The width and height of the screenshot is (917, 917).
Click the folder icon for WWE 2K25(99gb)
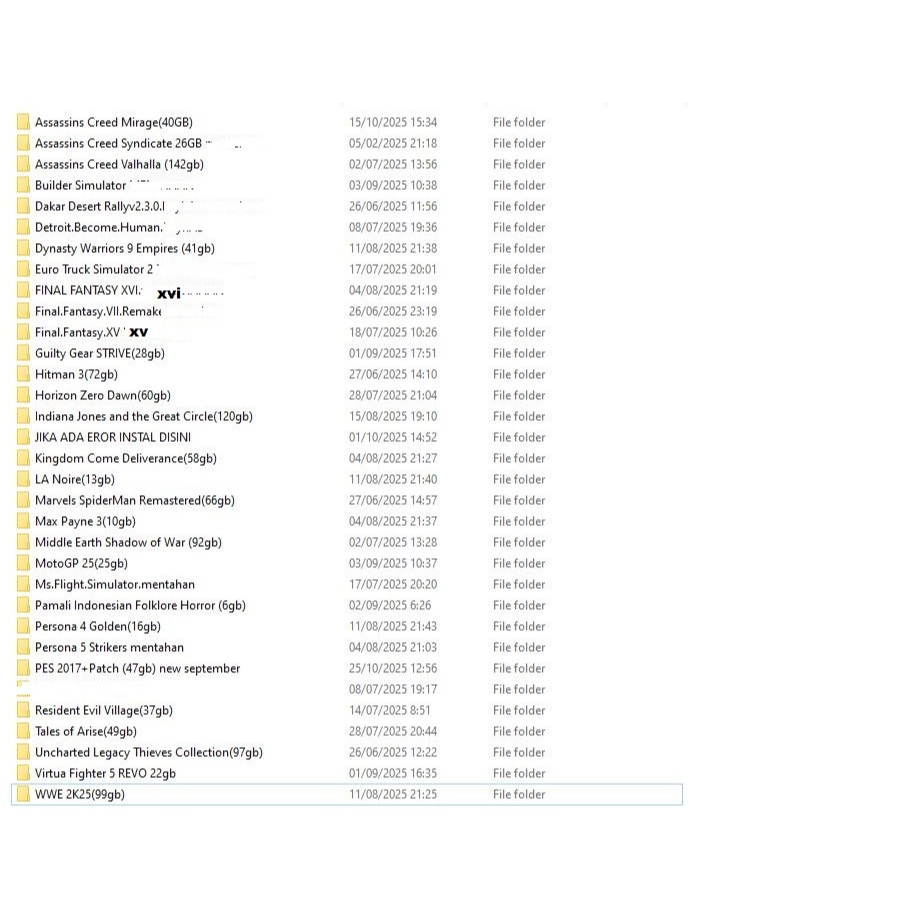pyautogui.click(x=23, y=794)
